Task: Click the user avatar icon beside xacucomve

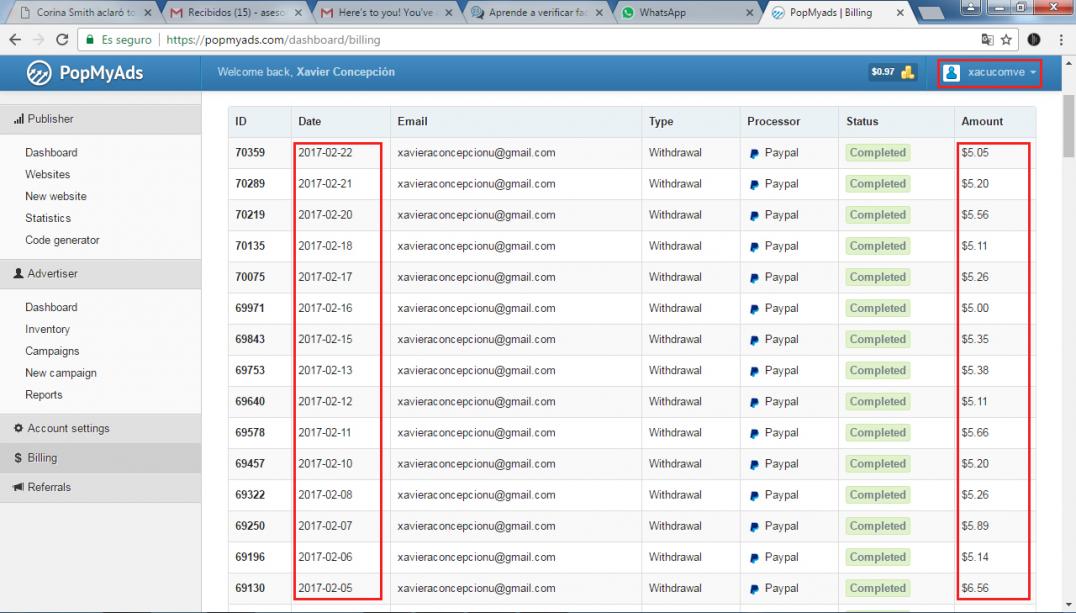Action: pyautogui.click(x=952, y=72)
